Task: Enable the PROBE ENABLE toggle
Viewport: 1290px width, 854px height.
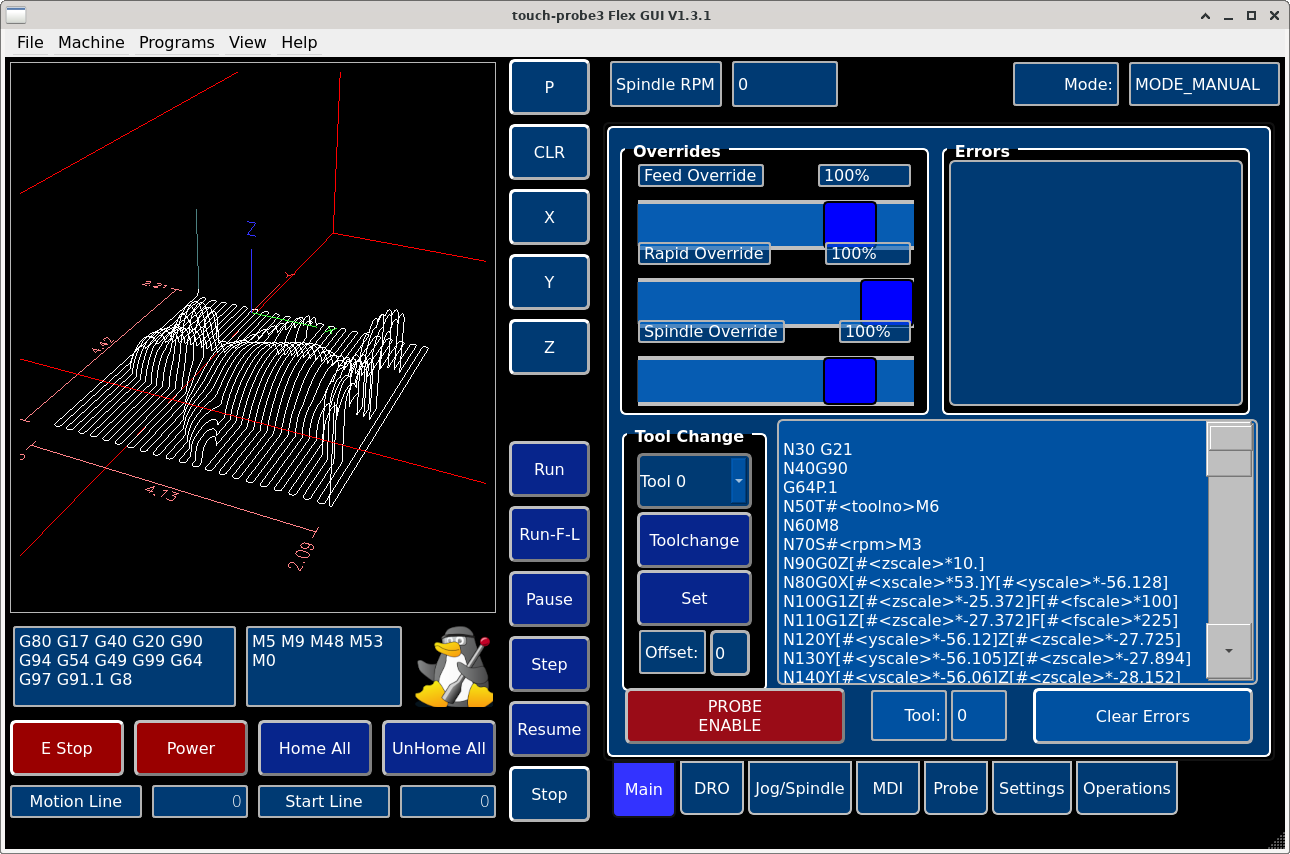Action: [735, 716]
